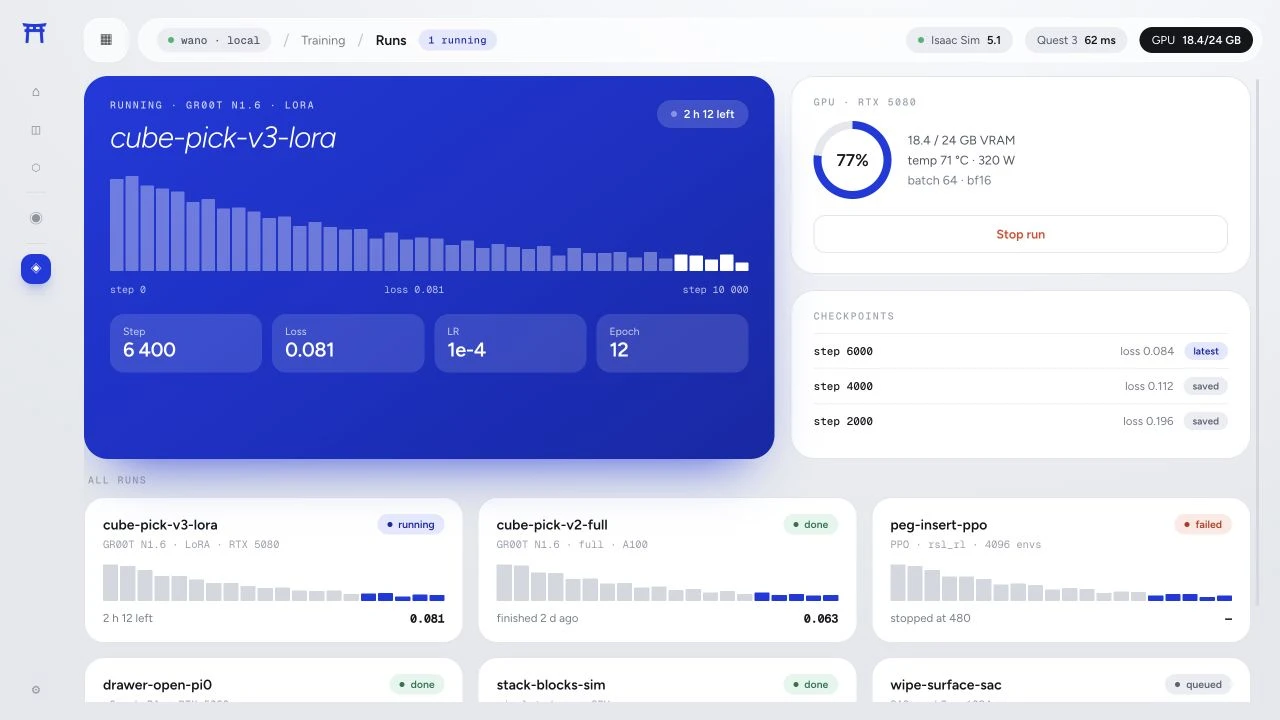Select Runs in the breadcrumb
Screen dimensions: 1280x720
click(391, 40)
